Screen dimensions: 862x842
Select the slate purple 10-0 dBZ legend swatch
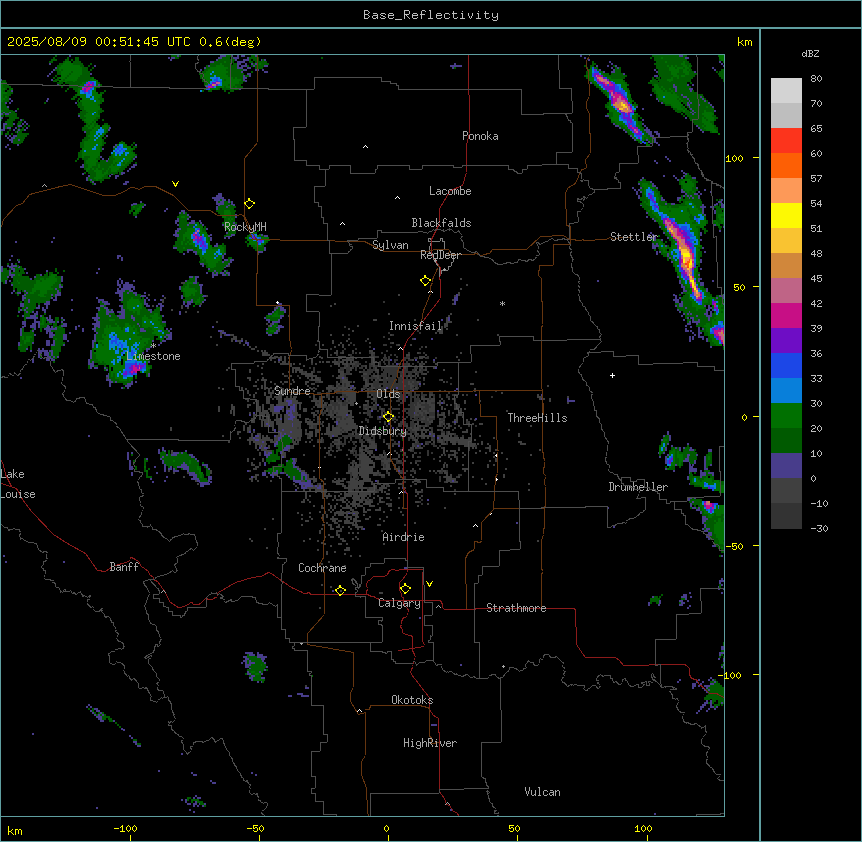click(x=786, y=466)
